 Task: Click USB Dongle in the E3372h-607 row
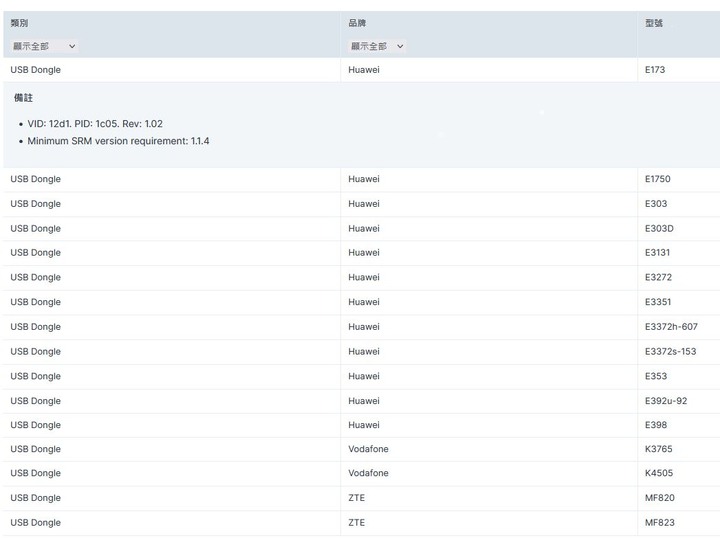35,327
